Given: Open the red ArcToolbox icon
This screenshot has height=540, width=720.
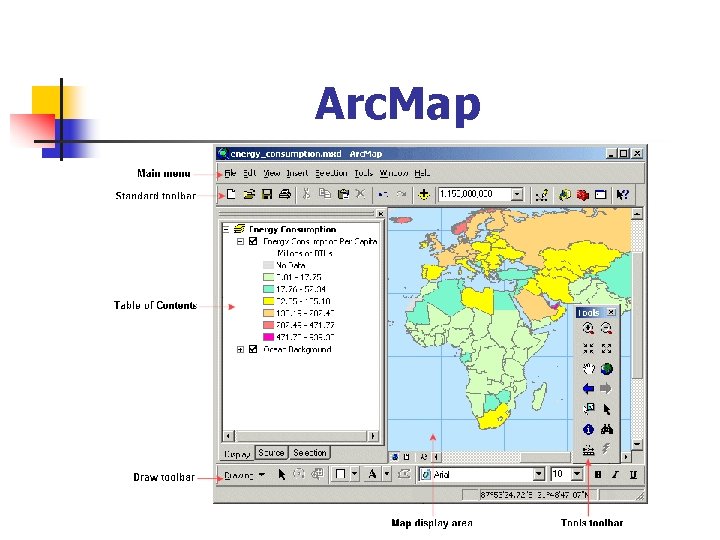Looking at the screenshot, I should pos(583,195).
